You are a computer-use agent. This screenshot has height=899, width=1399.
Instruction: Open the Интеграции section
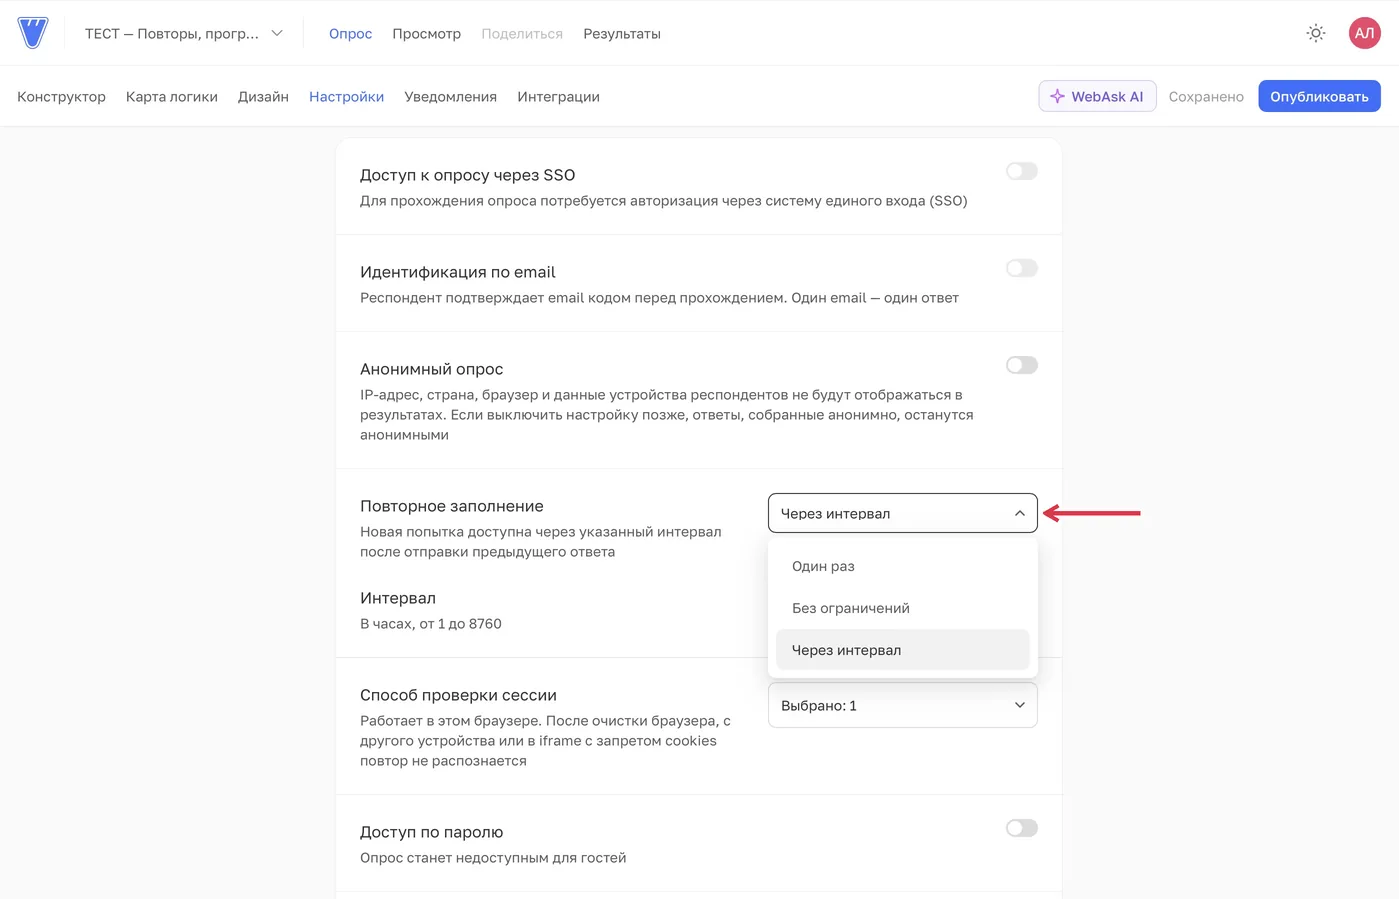click(x=558, y=97)
